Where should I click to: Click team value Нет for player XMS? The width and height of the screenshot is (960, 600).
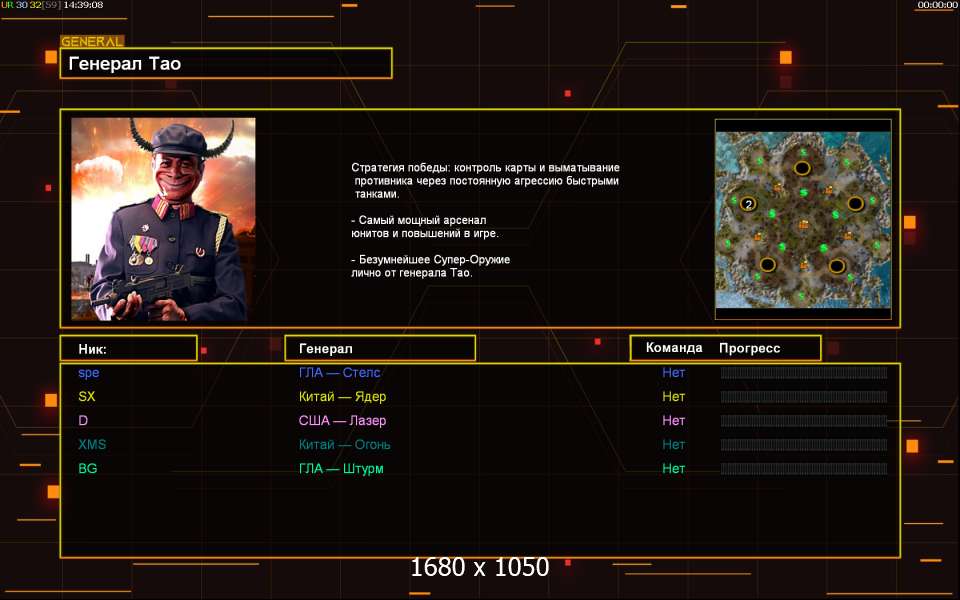click(673, 444)
